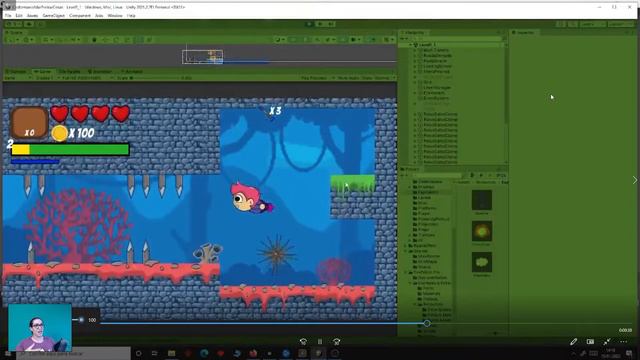This screenshot has width=640, height=360.
Task: Click the Unity Play button in the top toolbar
Action: tap(309, 24)
